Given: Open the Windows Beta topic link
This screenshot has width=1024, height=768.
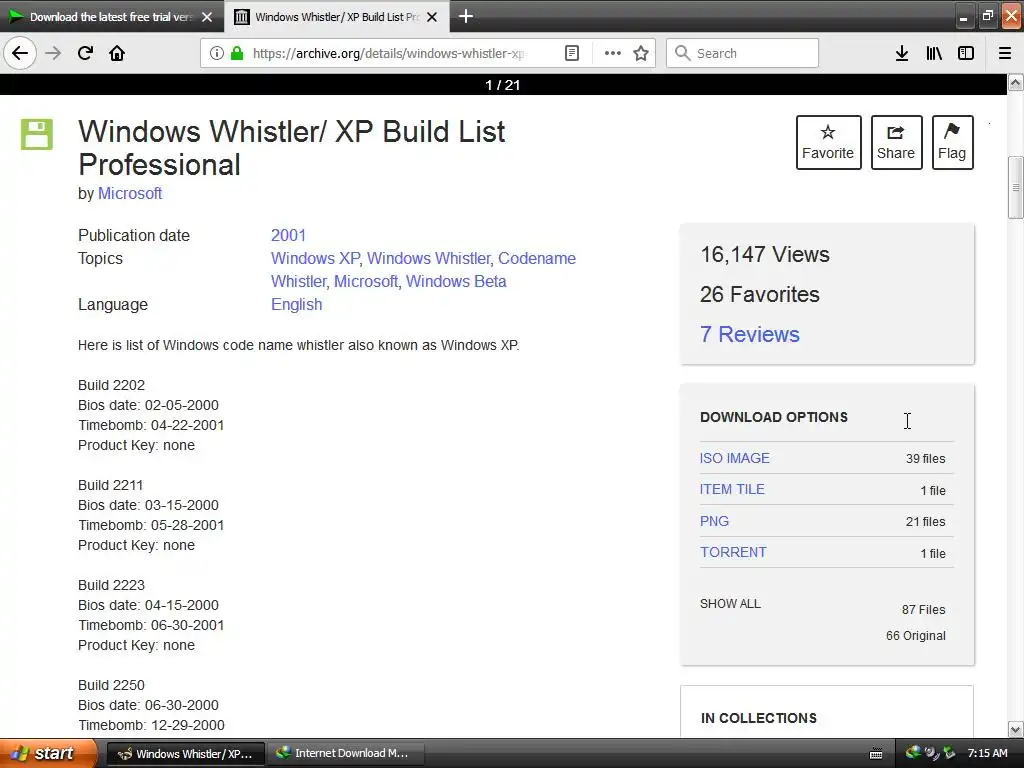Looking at the screenshot, I should coord(456,281).
